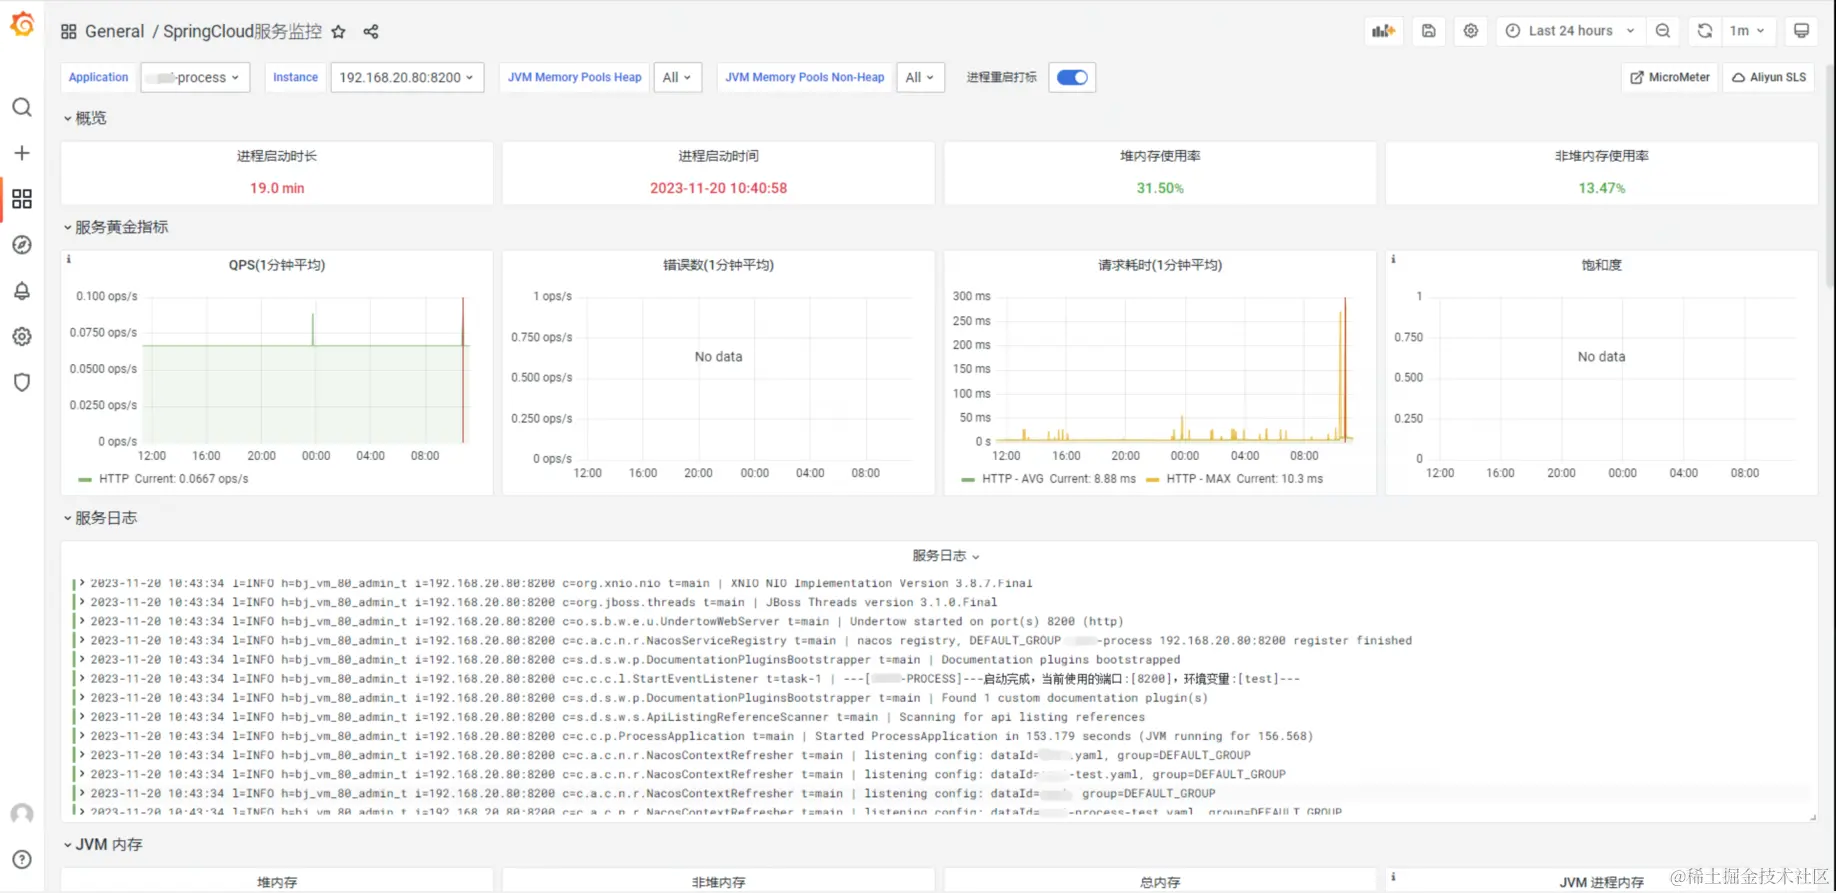Open the search dashboards icon in sidebar
The height and width of the screenshot is (893, 1836).
[22, 107]
